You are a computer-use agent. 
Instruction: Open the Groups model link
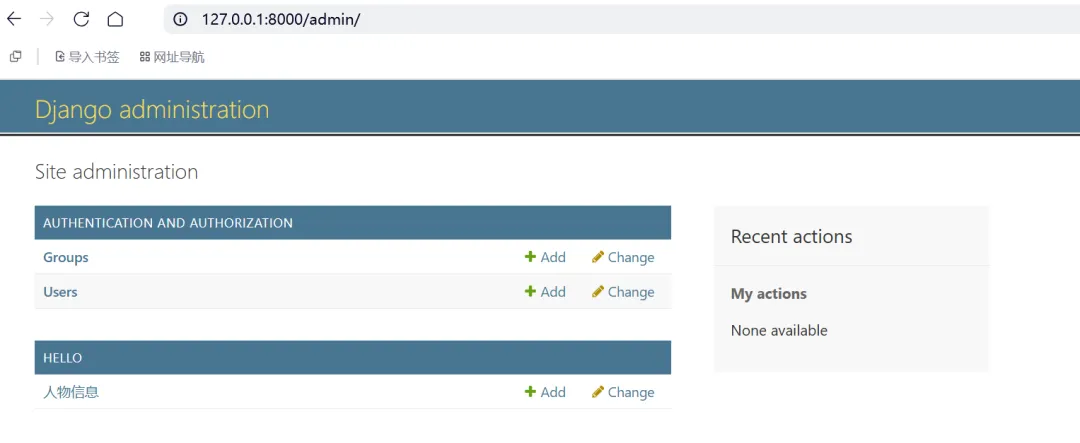pos(66,257)
